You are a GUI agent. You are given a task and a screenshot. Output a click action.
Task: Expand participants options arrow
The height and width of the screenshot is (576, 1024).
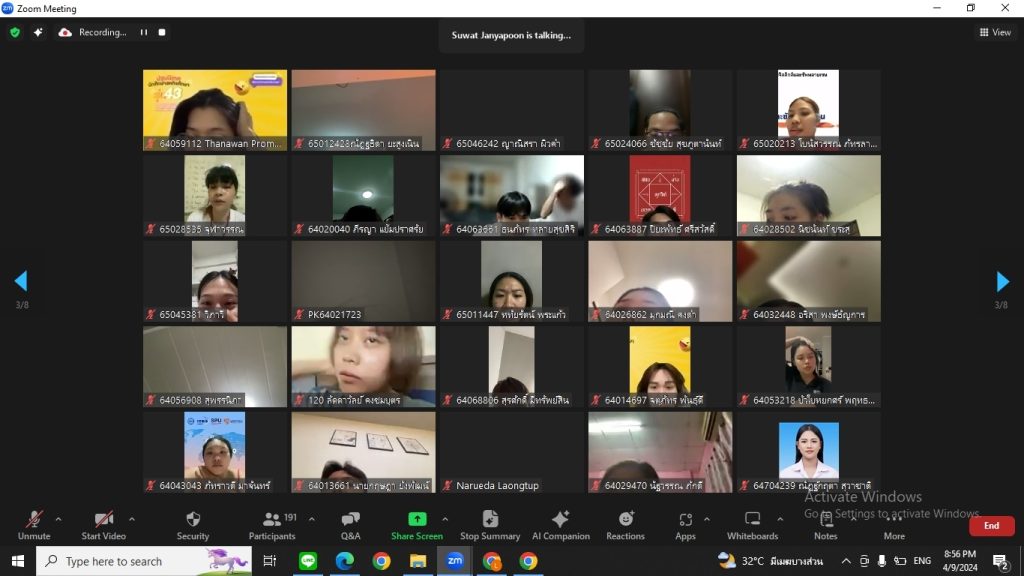312,519
